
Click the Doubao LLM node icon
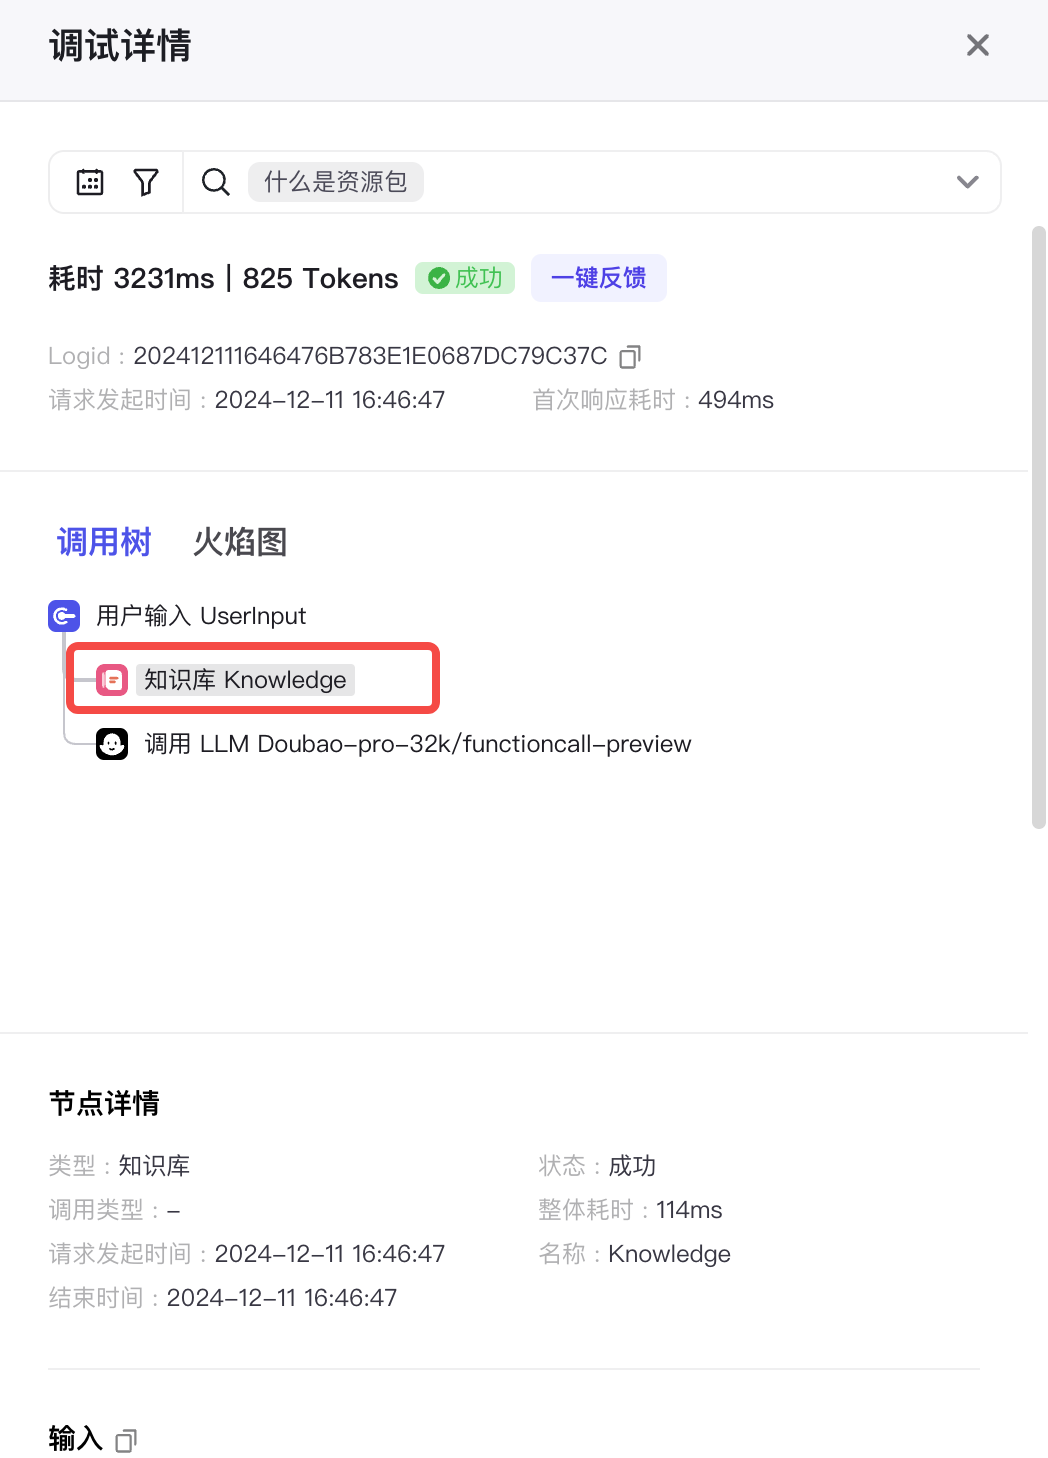click(112, 744)
